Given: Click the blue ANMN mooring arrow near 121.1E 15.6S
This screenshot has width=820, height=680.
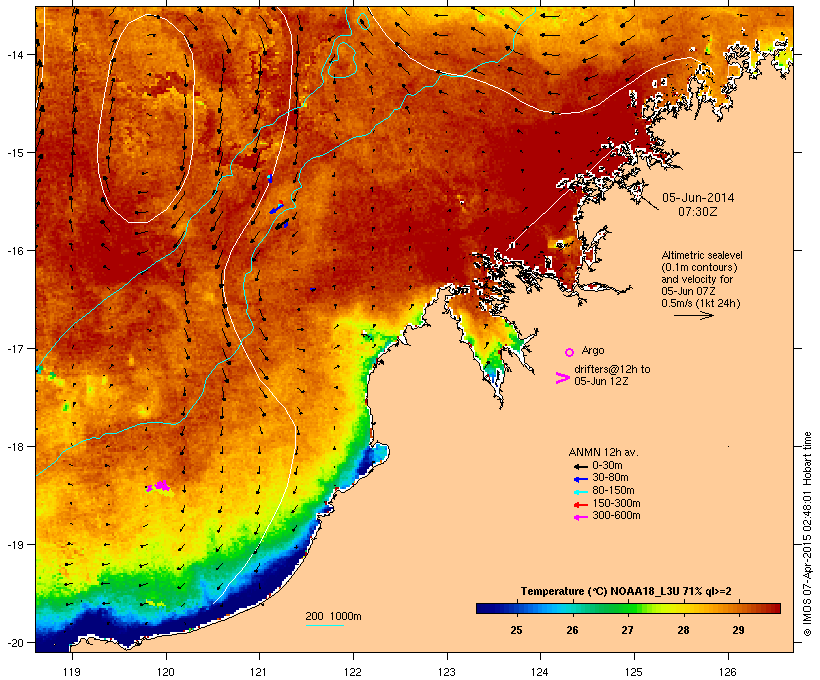Looking at the screenshot, I should (276, 209).
